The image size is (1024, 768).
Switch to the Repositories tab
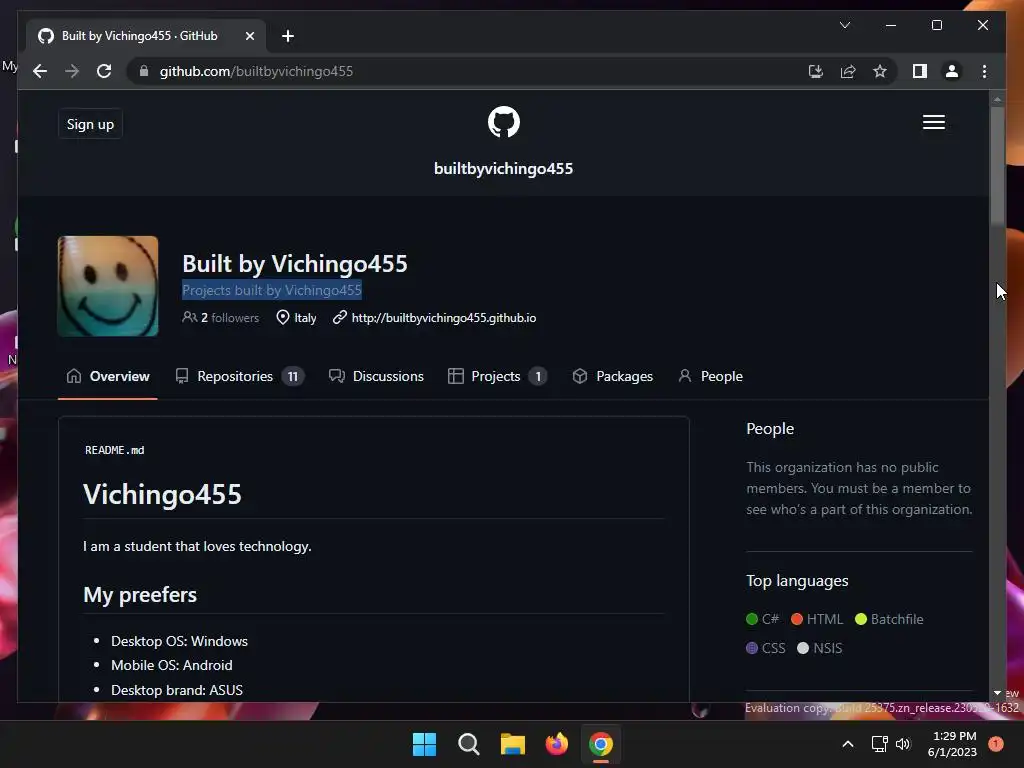[239, 376]
